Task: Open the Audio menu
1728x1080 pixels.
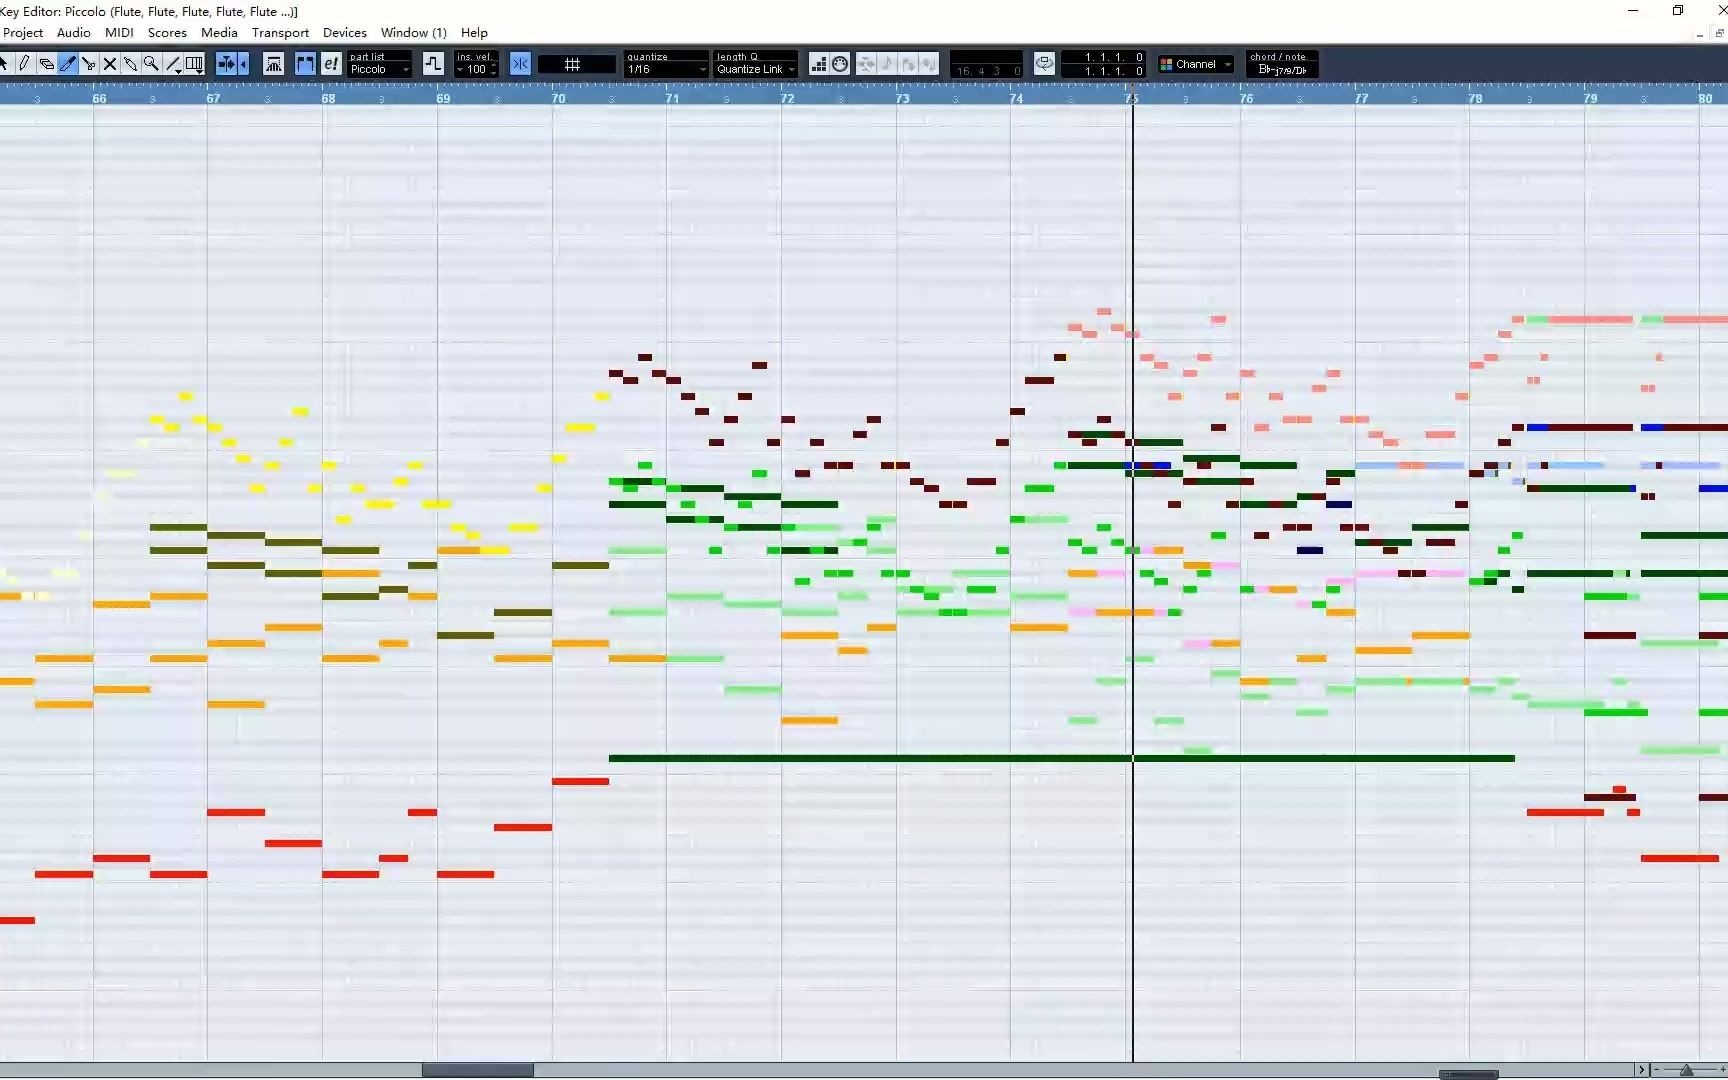Action: [x=74, y=33]
